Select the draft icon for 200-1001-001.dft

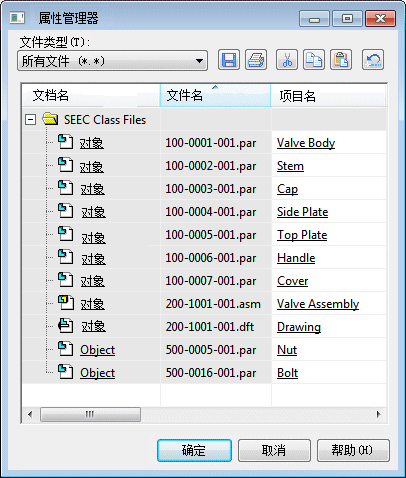[x=66, y=326]
